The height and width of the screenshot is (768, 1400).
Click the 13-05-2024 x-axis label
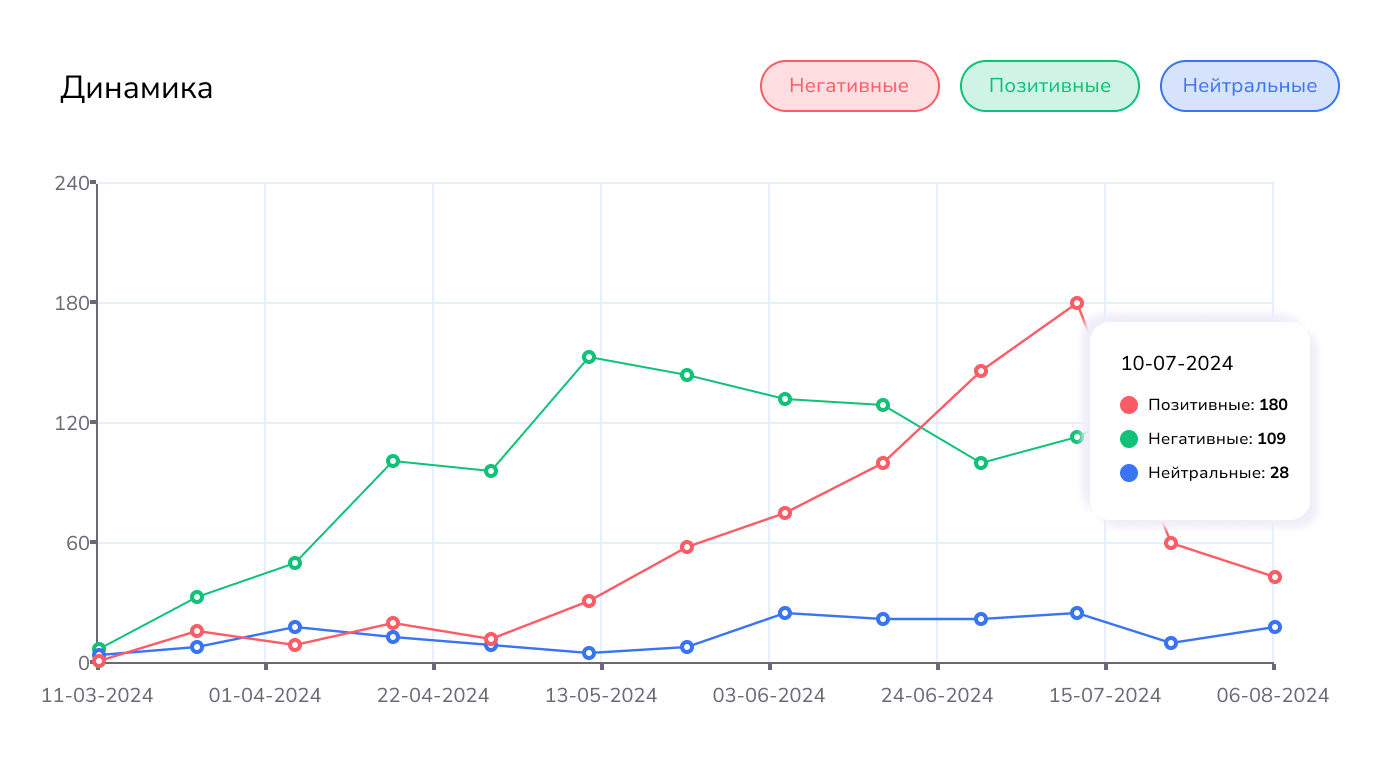point(601,695)
